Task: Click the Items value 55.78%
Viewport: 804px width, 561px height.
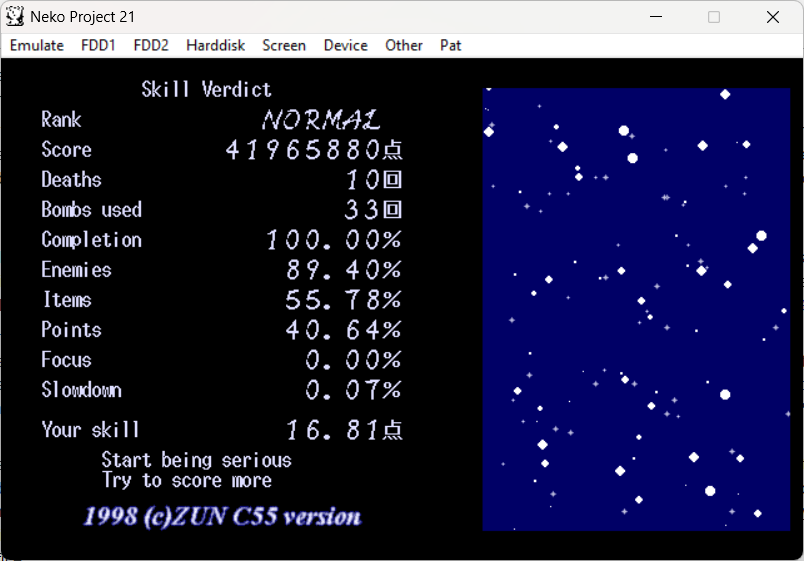Action: coord(344,300)
